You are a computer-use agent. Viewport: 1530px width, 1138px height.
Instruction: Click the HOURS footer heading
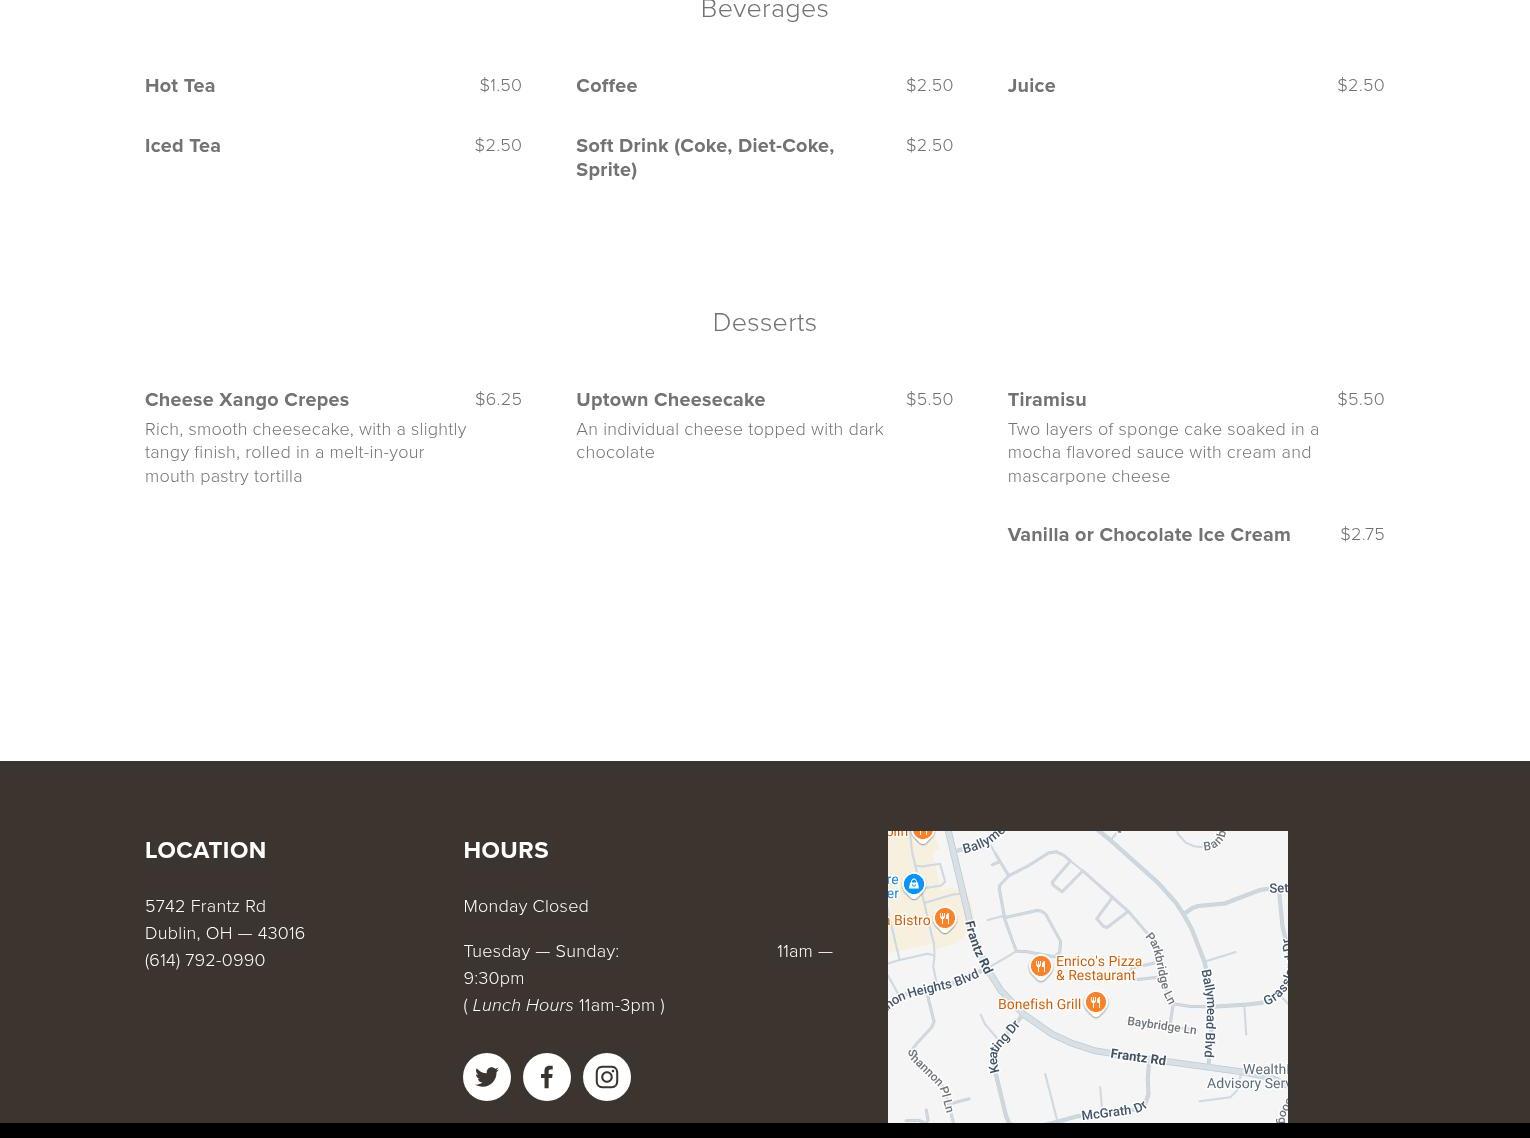(x=506, y=850)
